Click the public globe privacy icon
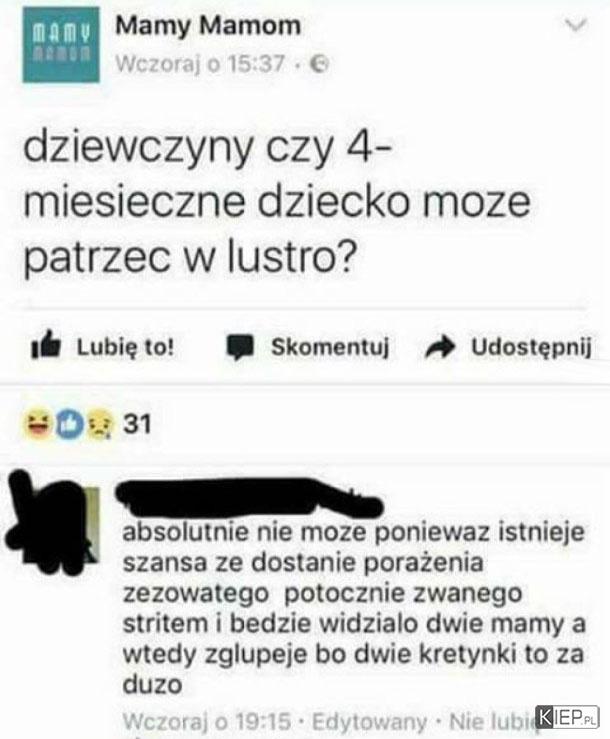The image size is (610, 739). coord(320,64)
